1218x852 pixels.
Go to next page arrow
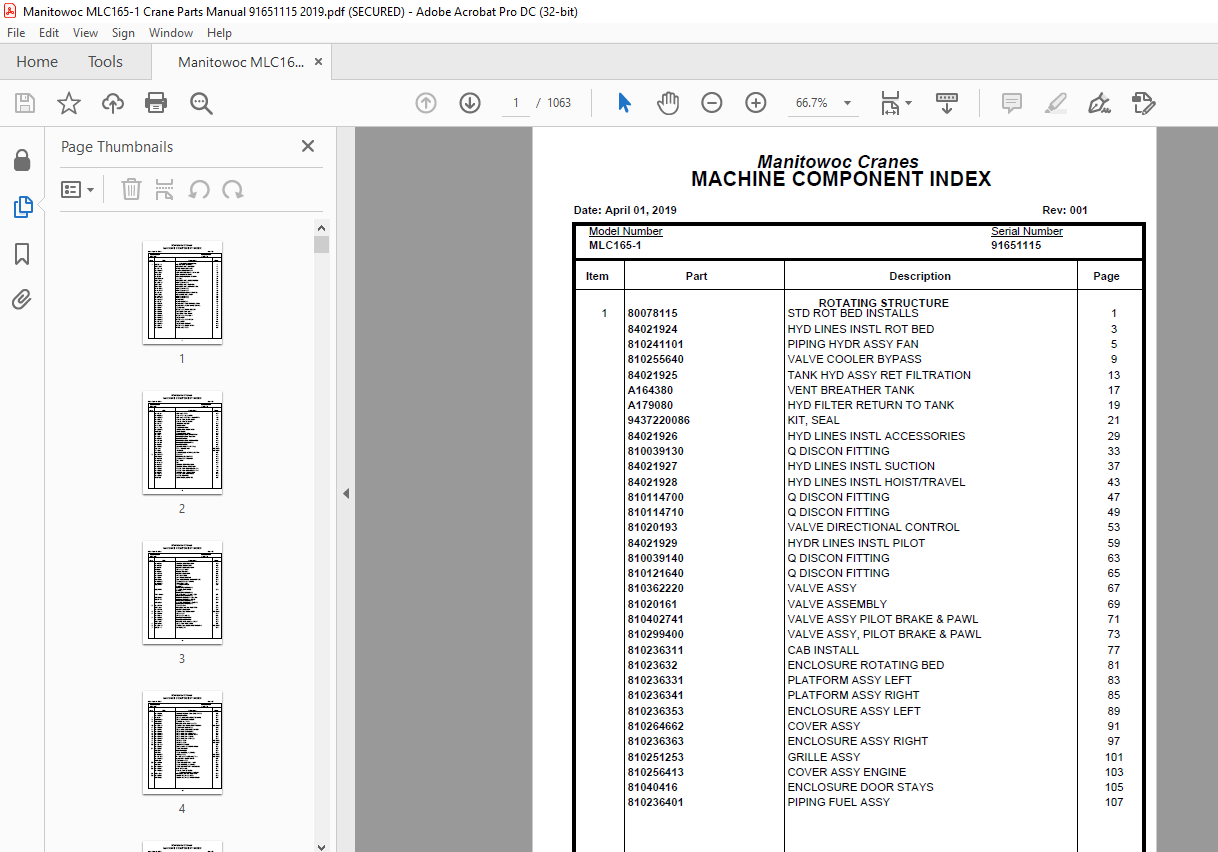[470, 103]
